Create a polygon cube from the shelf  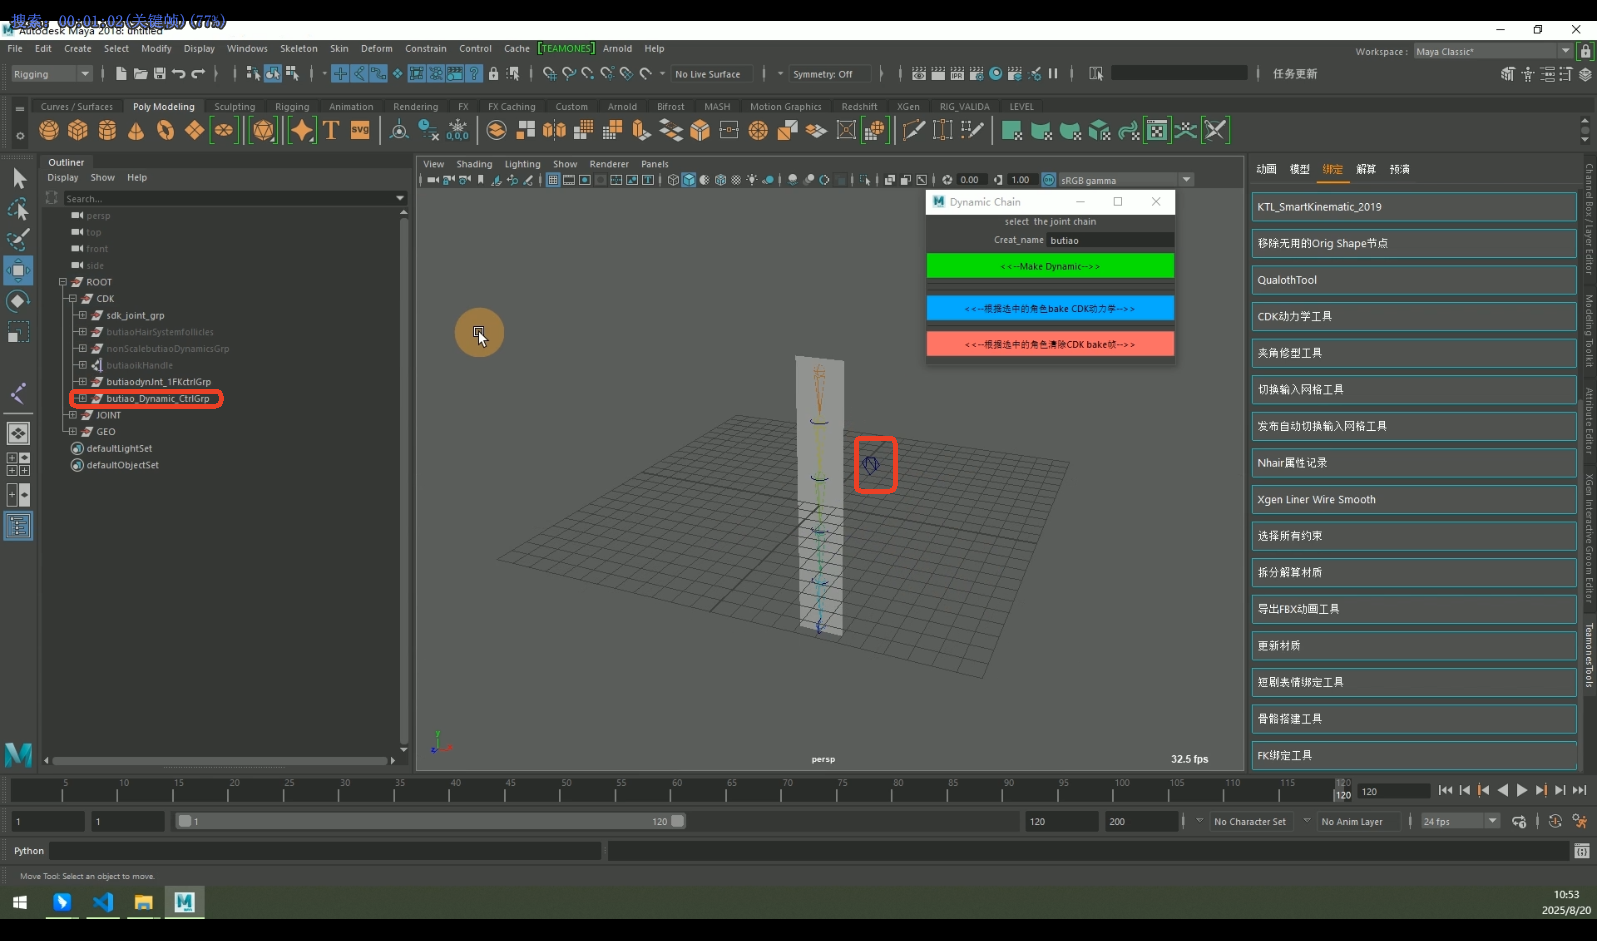pyautogui.click(x=78, y=130)
